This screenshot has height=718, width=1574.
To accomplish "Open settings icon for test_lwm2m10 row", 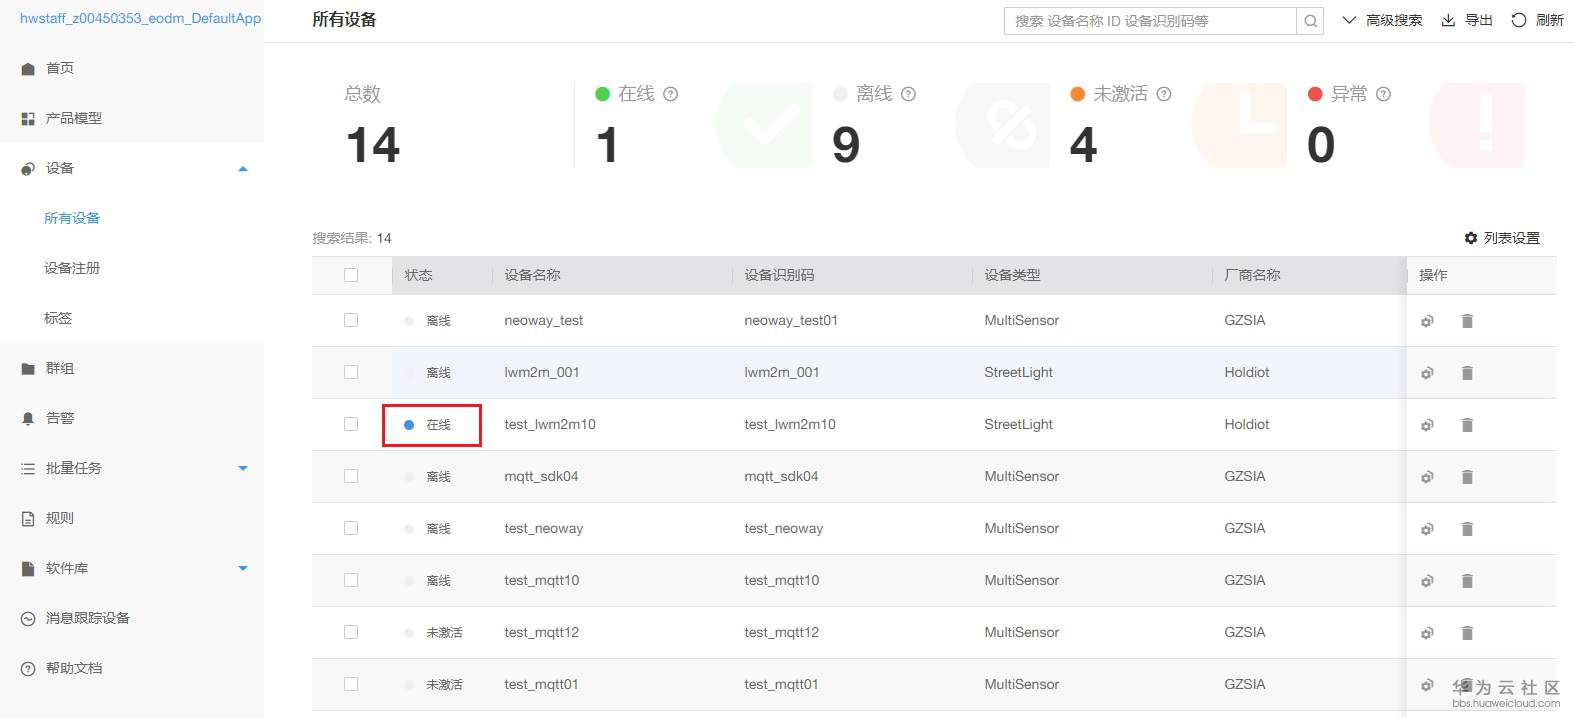I will point(1427,425).
